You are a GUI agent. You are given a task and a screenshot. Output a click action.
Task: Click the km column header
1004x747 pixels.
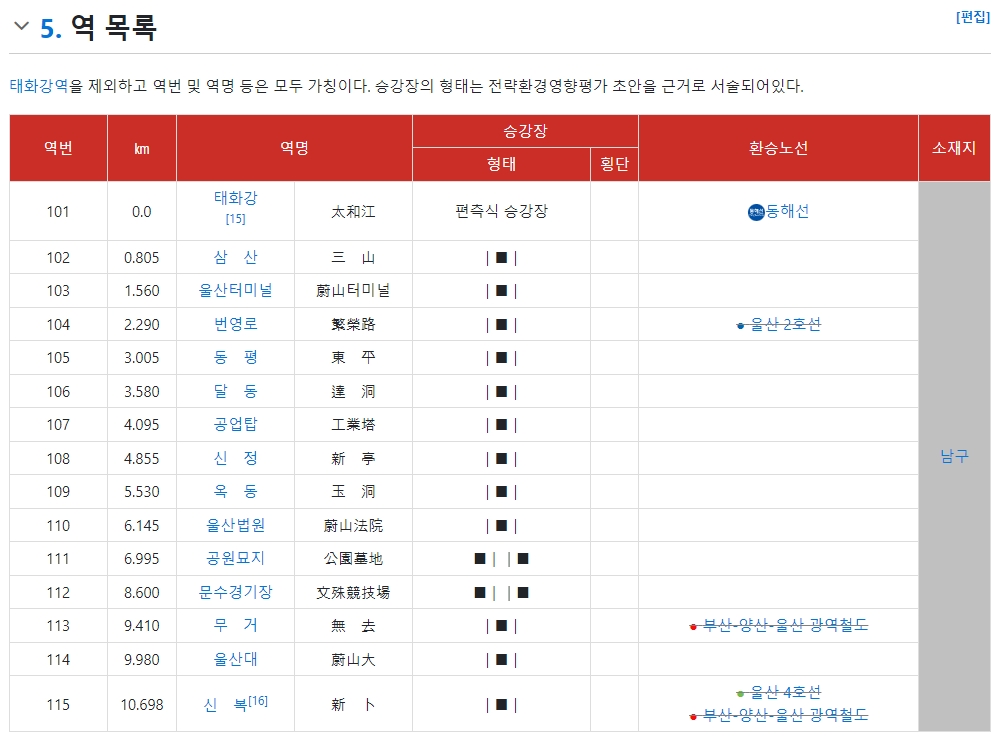coord(142,149)
